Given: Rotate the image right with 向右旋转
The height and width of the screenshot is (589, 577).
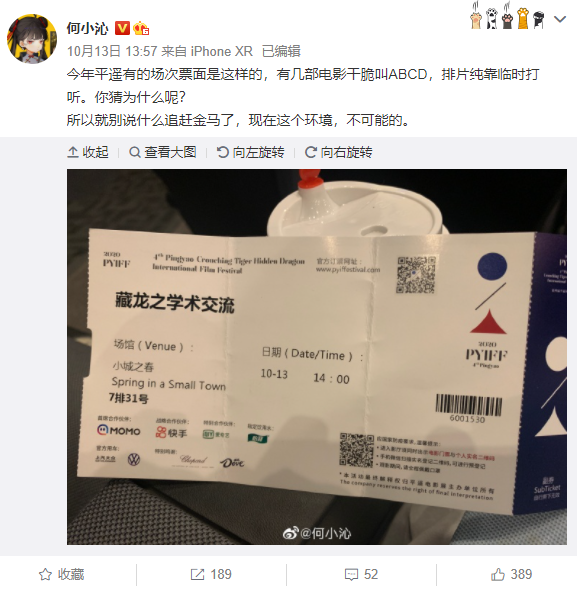Looking at the screenshot, I should coord(338,153).
